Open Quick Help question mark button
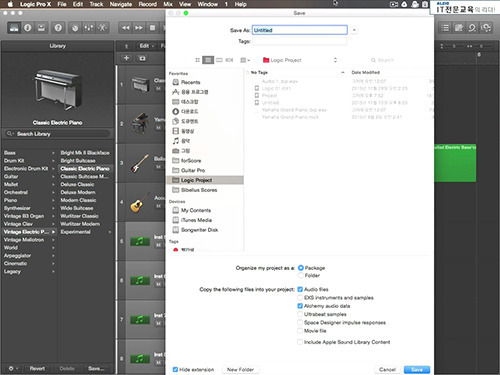The height and width of the screenshot is (375, 500). (x=58, y=28)
